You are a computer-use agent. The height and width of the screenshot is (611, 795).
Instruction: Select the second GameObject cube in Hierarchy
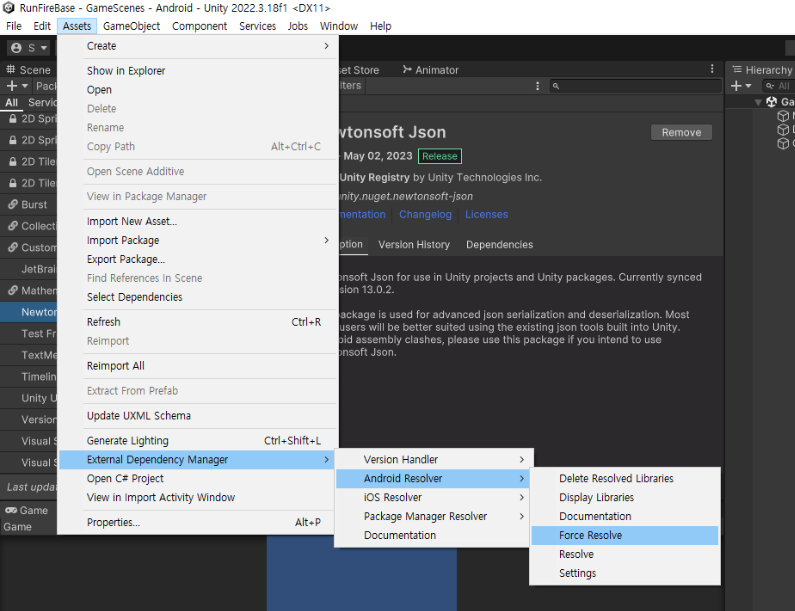[x=783, y=130]
